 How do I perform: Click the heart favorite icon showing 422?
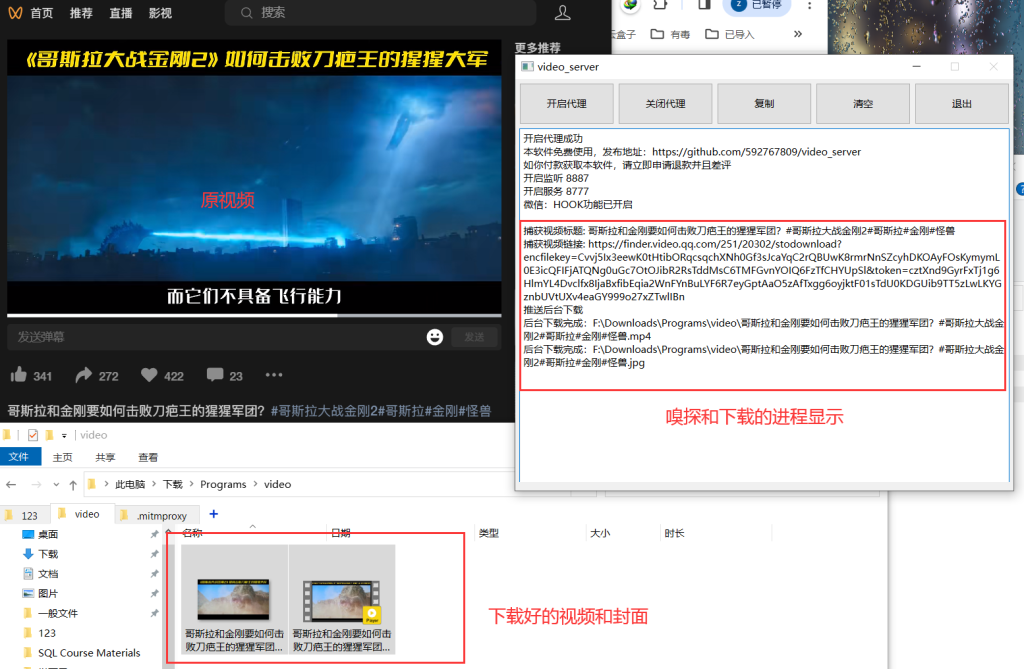point(147,375)
